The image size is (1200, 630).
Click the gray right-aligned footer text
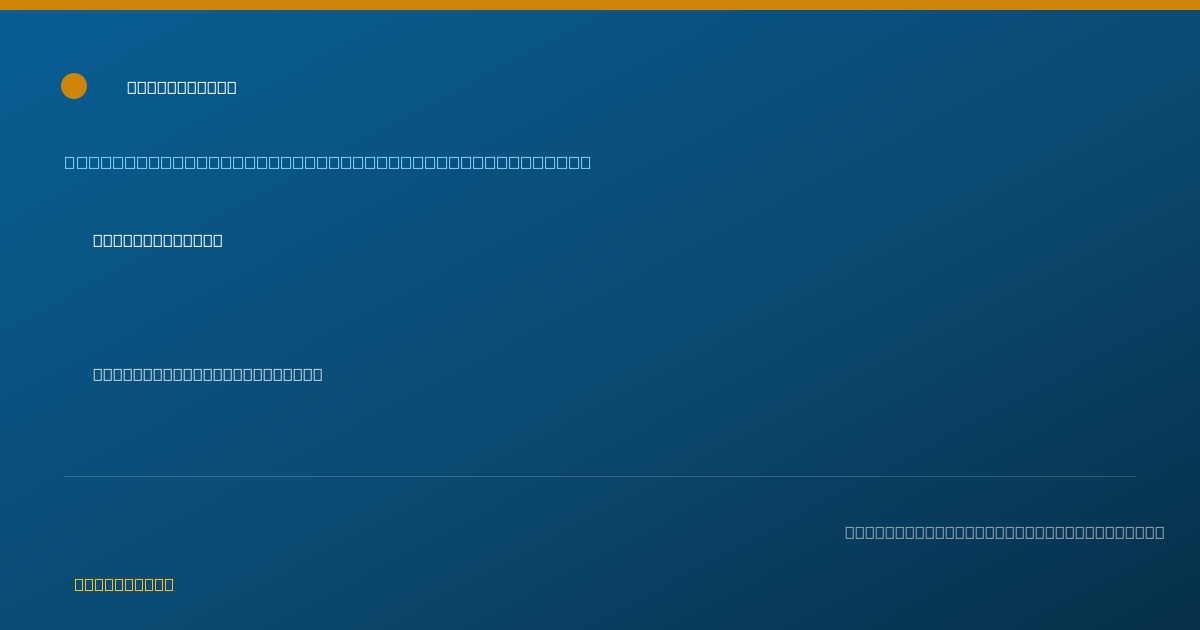click(x=1004, y=532)
